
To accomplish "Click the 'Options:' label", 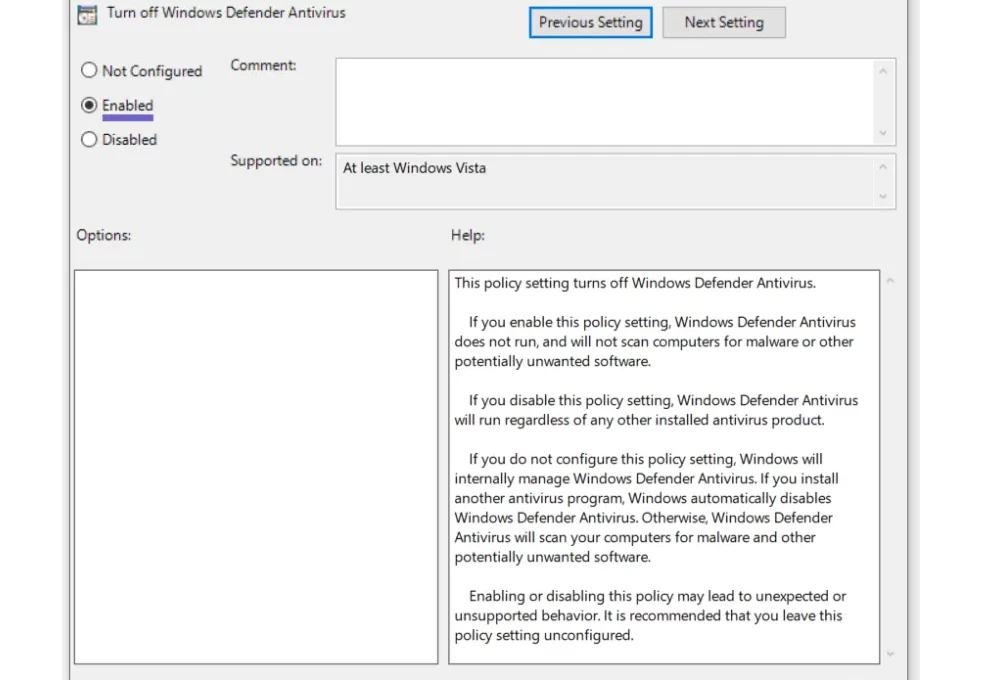I will pyautogui.click(x=104, y=235).
